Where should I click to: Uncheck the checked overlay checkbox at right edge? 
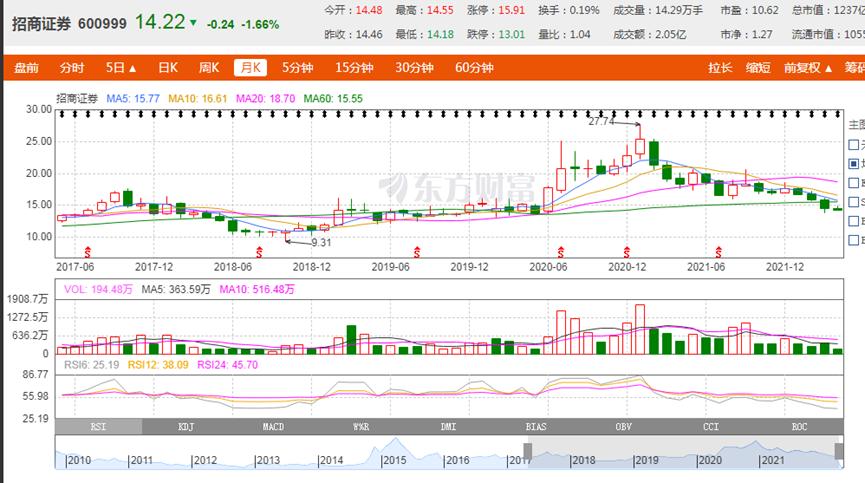click(x=853, y=164)
